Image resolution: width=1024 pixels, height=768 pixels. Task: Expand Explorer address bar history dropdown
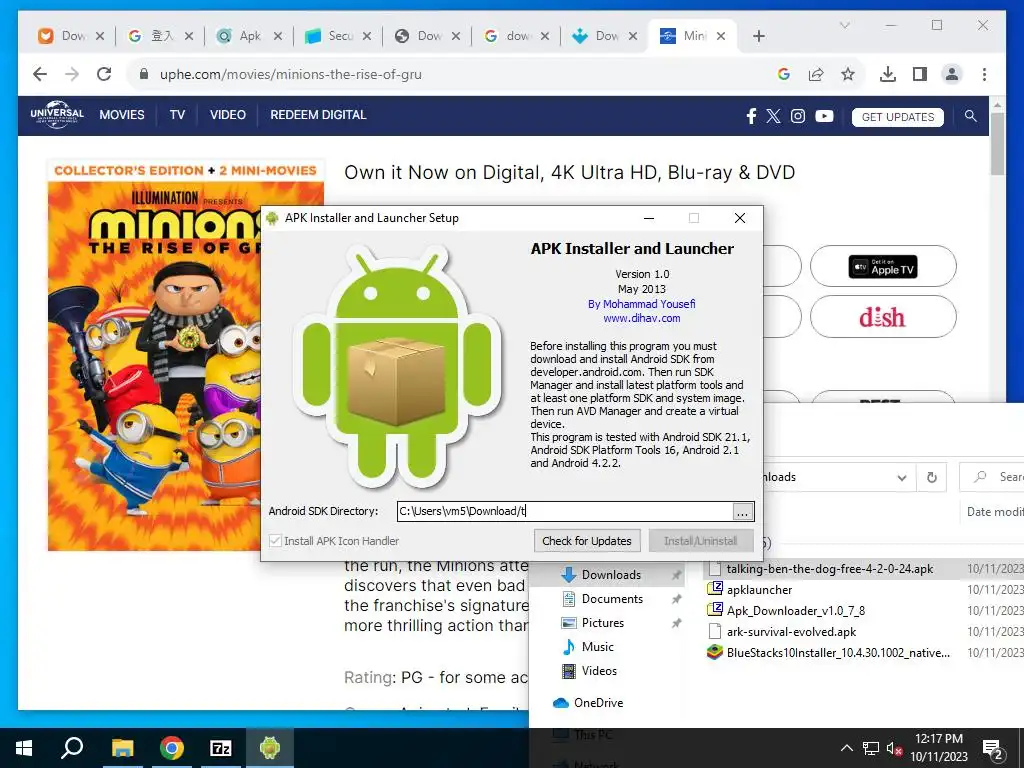pyautogui.click(x=902, y=477)
